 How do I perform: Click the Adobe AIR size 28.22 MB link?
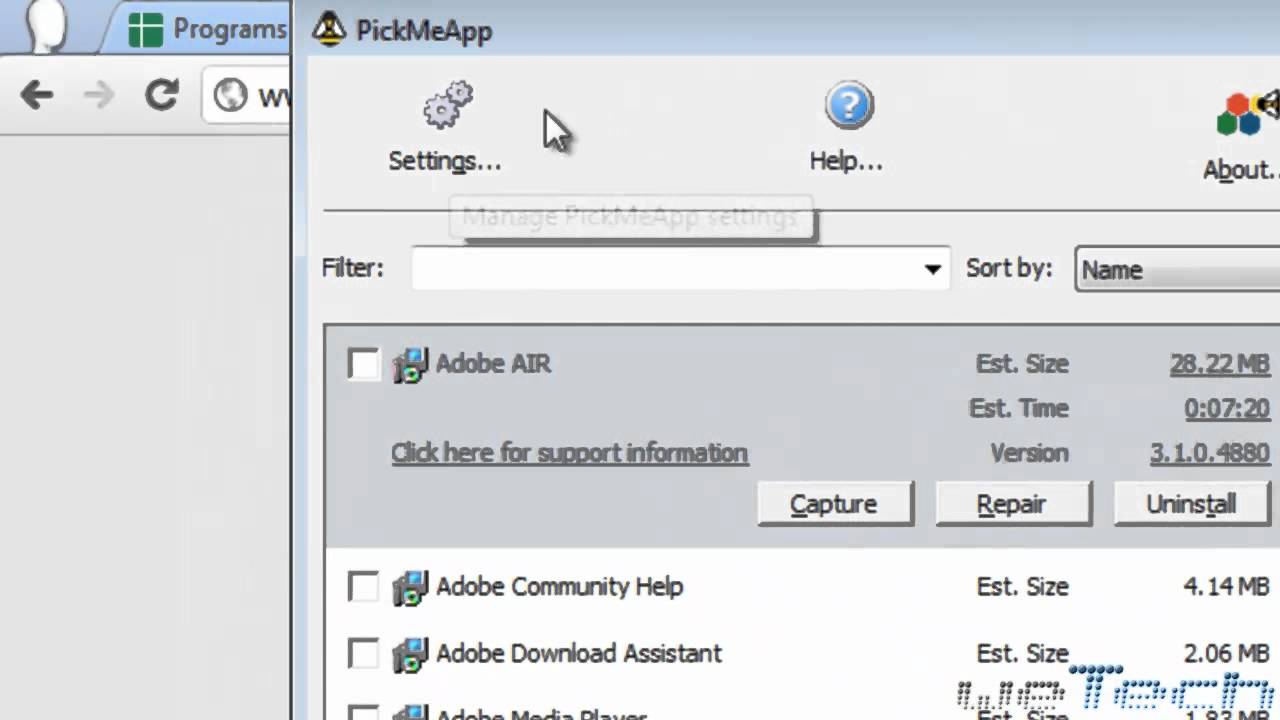tap(1219, 364)
